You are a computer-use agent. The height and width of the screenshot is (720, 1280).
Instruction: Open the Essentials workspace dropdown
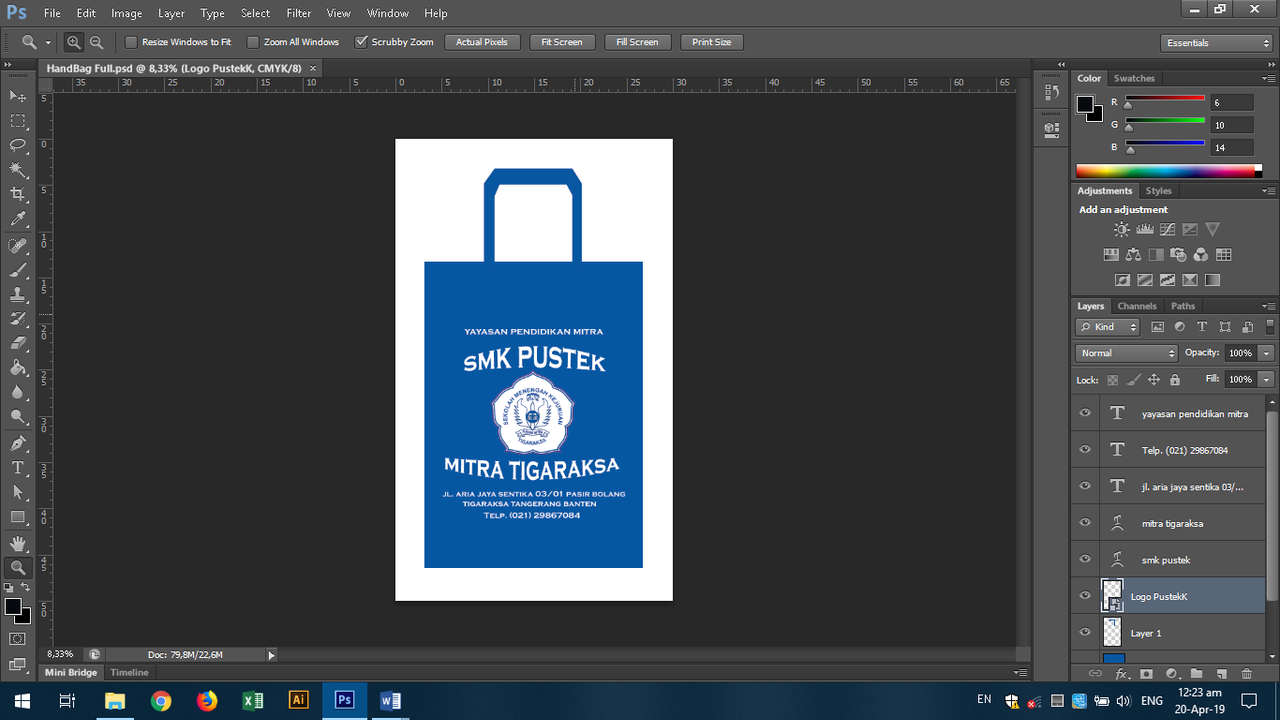pyautogui.click(x=1217, y=43)
